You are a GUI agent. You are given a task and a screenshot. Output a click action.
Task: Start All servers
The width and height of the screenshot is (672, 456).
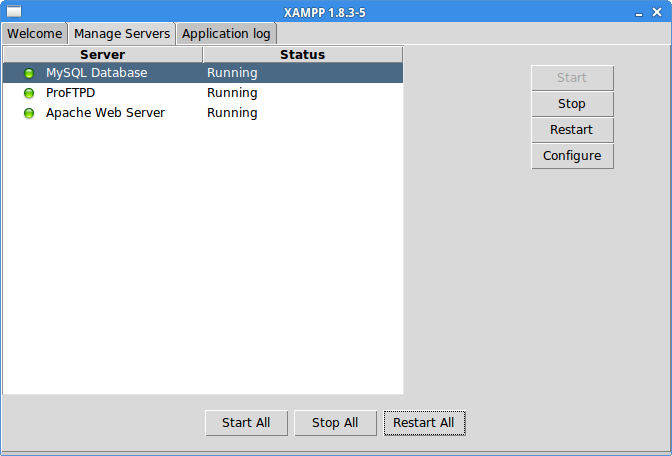pyautogui.click(x=246, y=423)
